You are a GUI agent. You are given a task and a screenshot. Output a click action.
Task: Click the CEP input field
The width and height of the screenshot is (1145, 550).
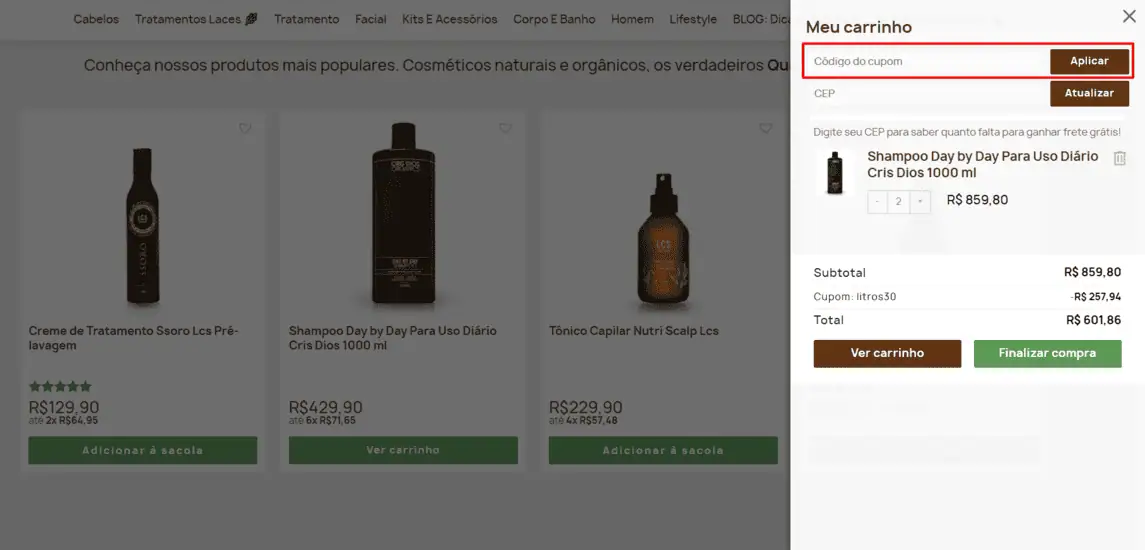click(x=927, y=93)
